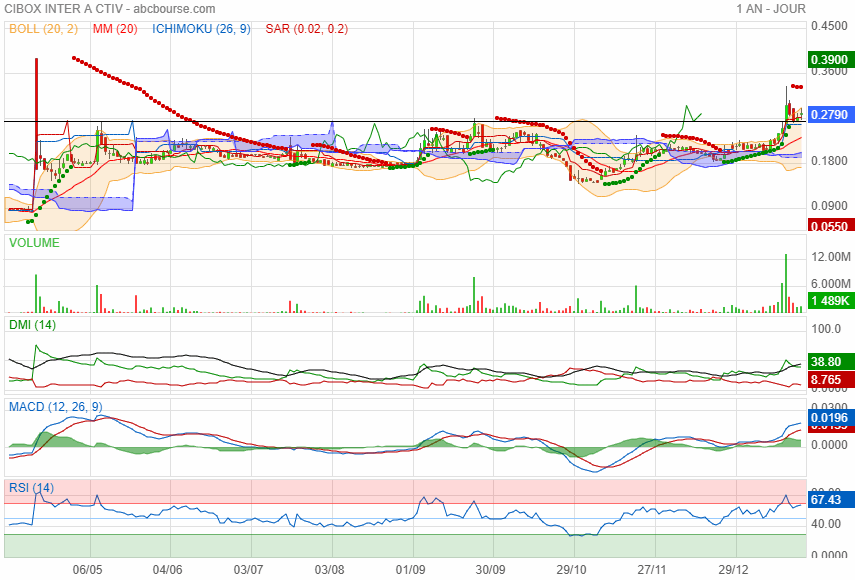The width and height of the screenshot is (855, 580).
Task: Click the RSI (14) panel label
Action: point(31,487)
